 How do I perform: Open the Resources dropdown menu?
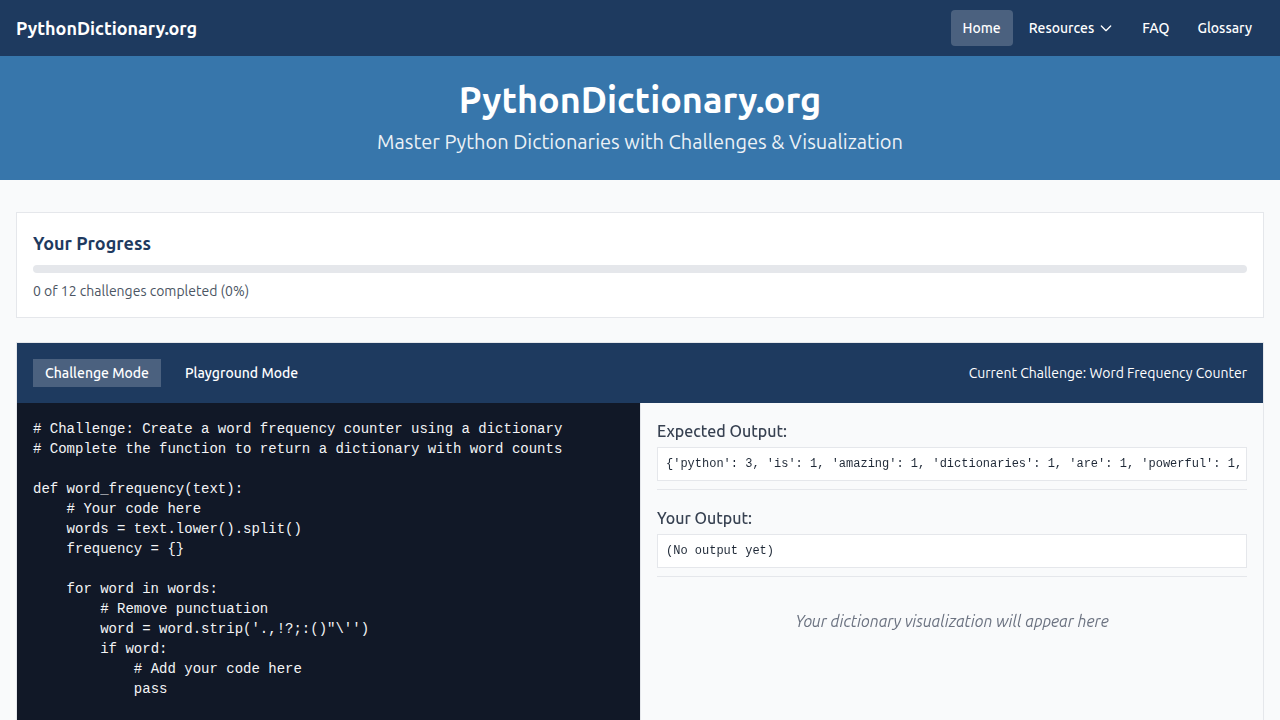pyautogui.click(x=1070, y=28)
